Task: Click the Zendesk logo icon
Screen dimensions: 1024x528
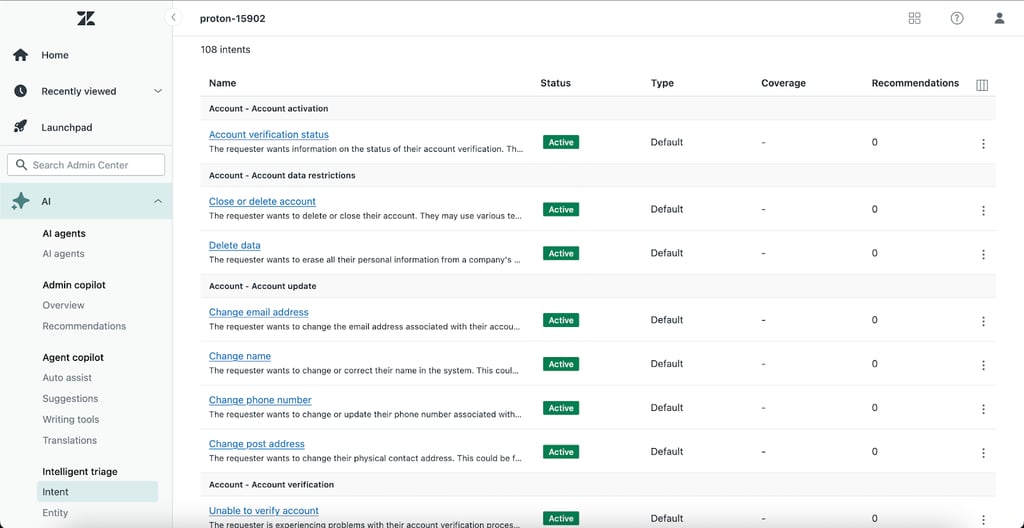Action: (86, 18)
